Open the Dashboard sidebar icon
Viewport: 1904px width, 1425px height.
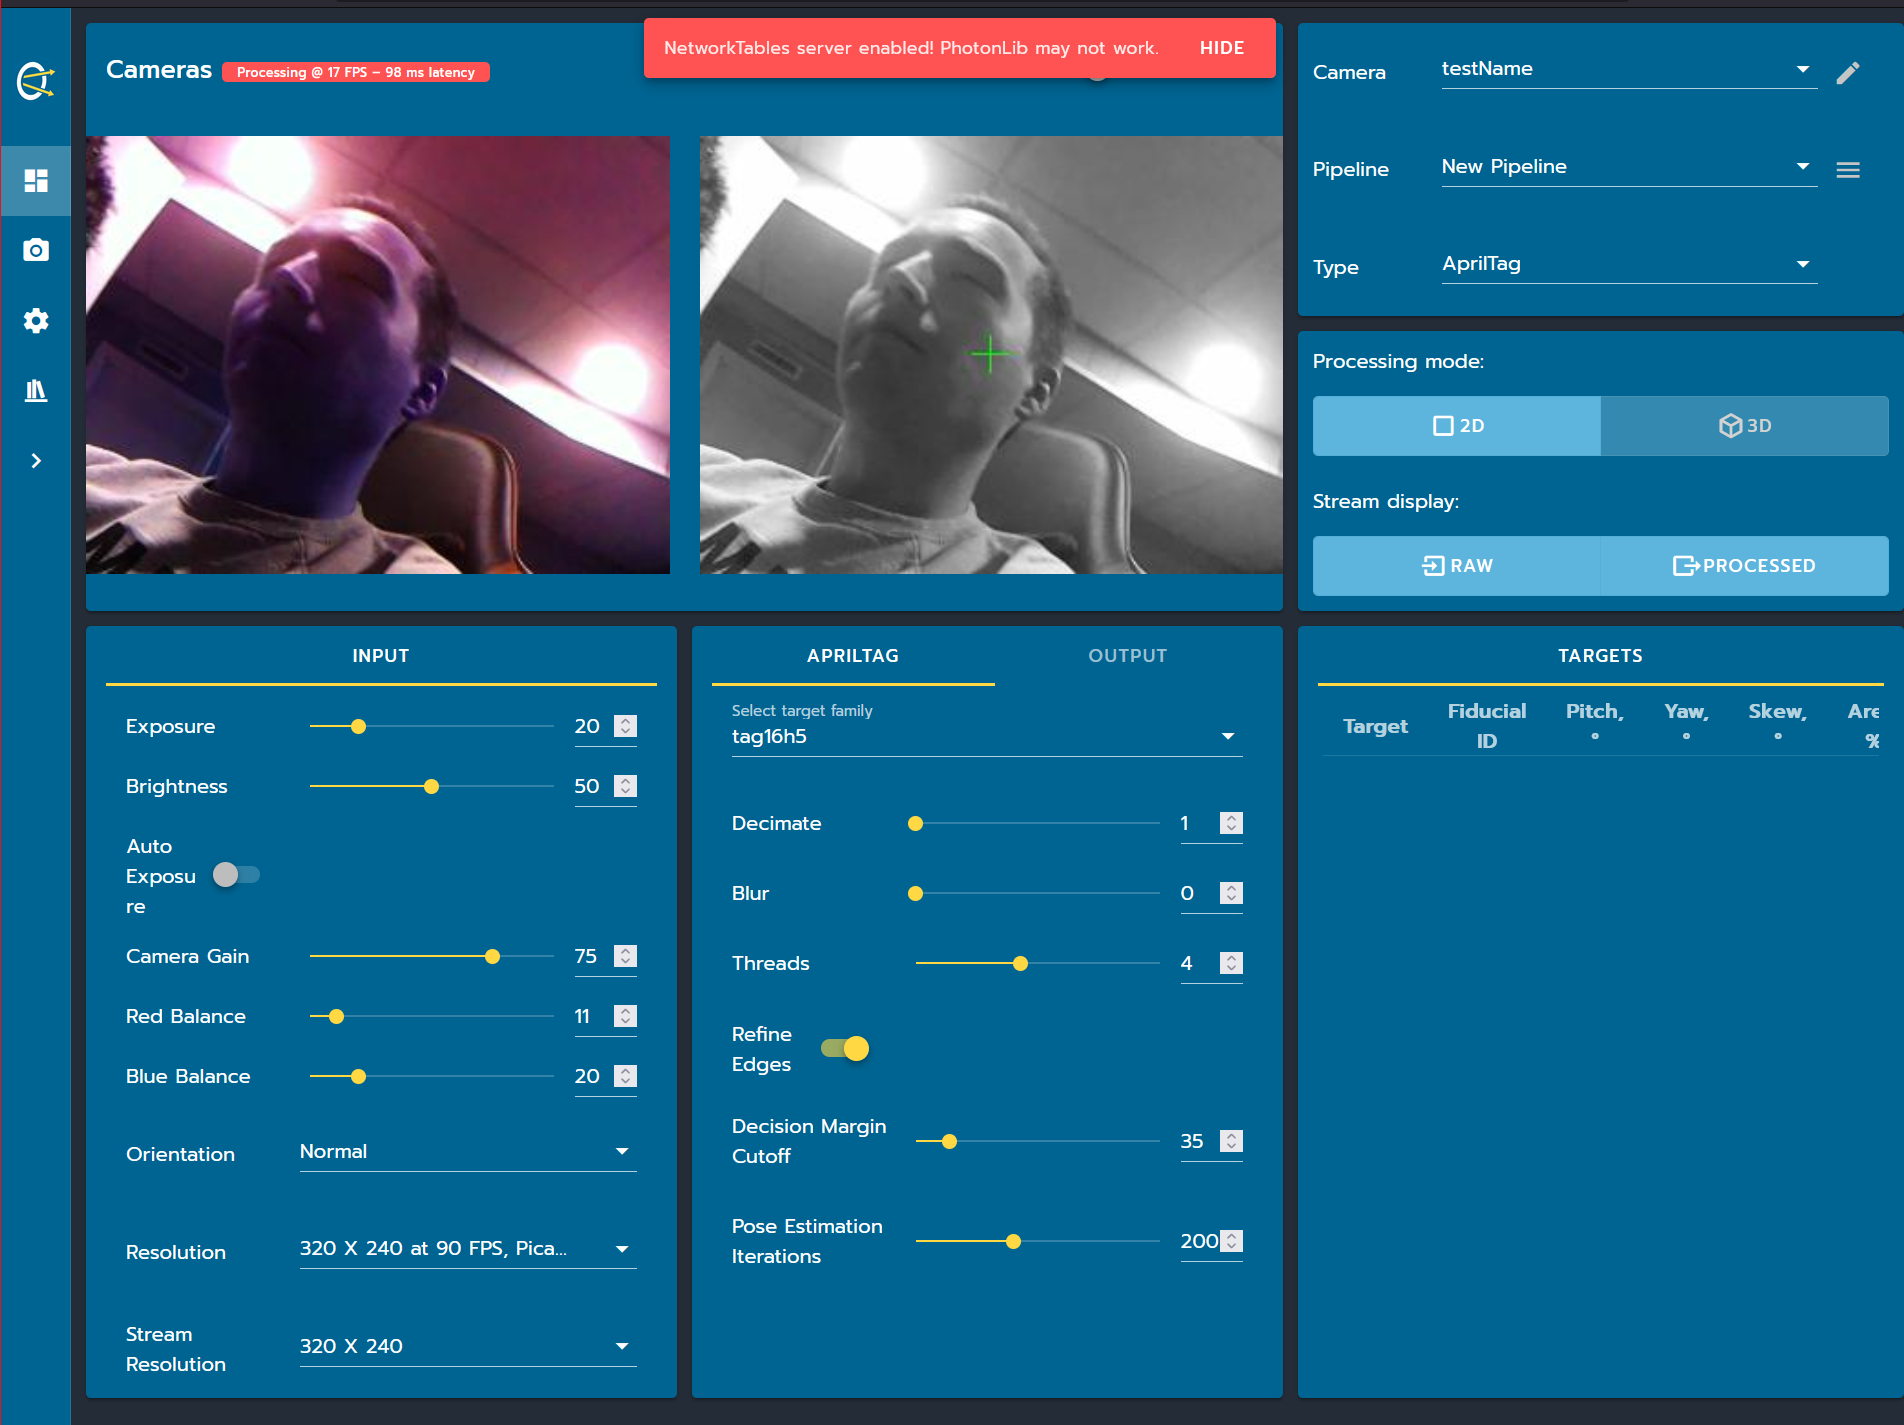click(x=35, y=181)
